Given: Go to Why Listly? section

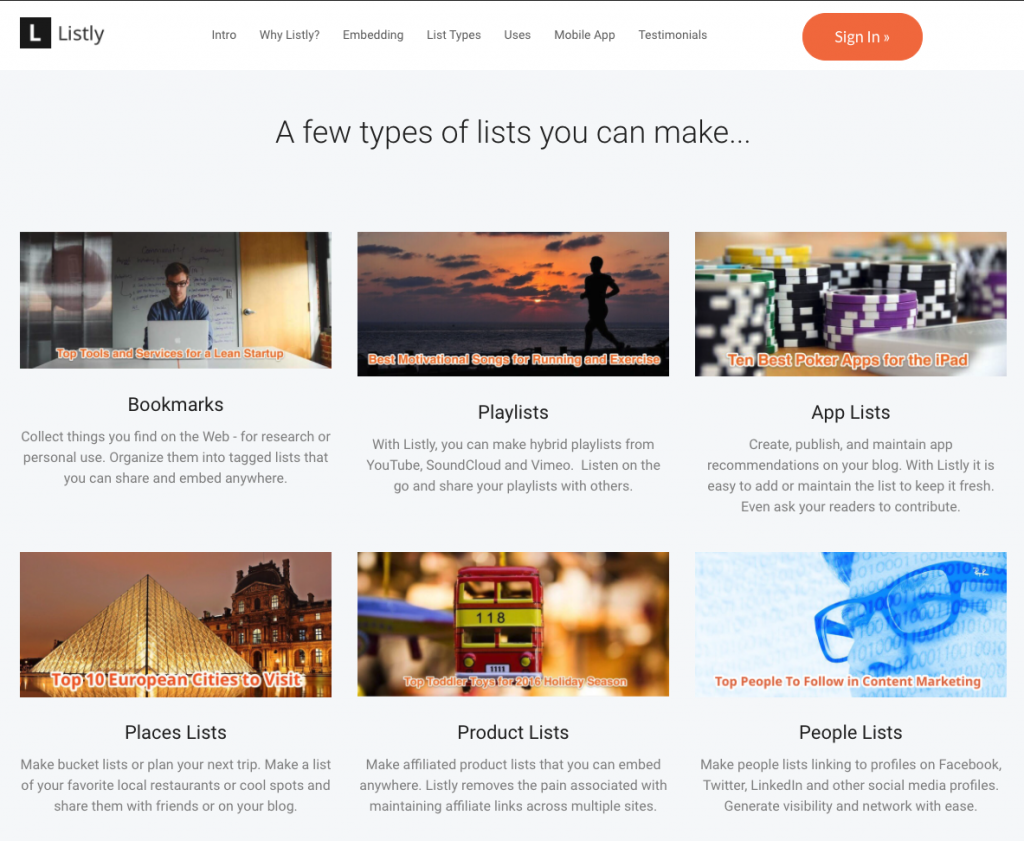Looking at the screenshot, I should [289, 35].
